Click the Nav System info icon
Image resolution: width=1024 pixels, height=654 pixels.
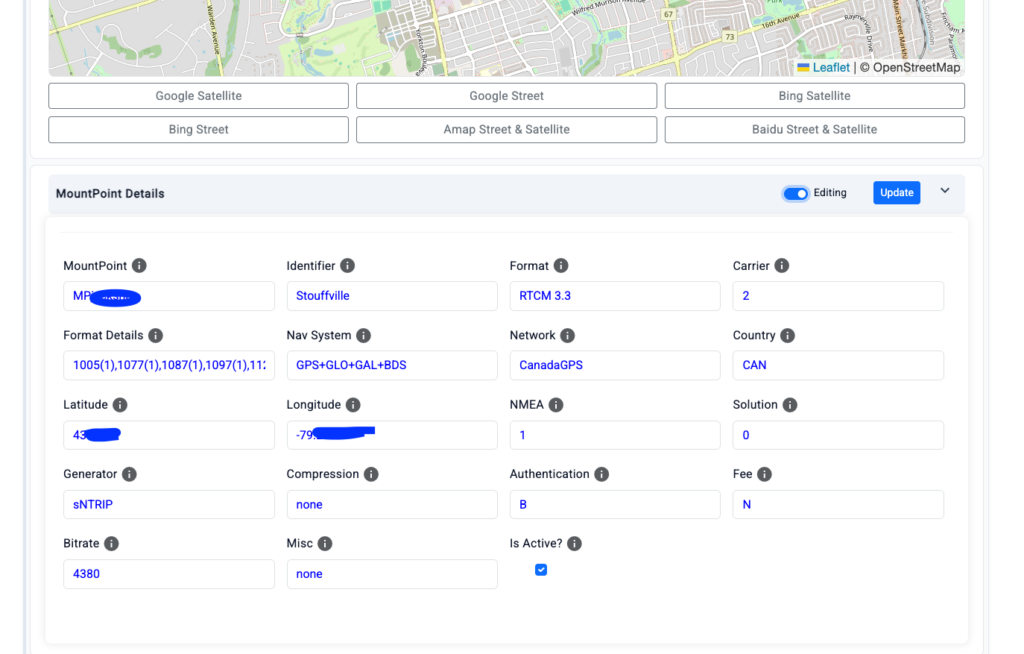[x=364, y=336]
